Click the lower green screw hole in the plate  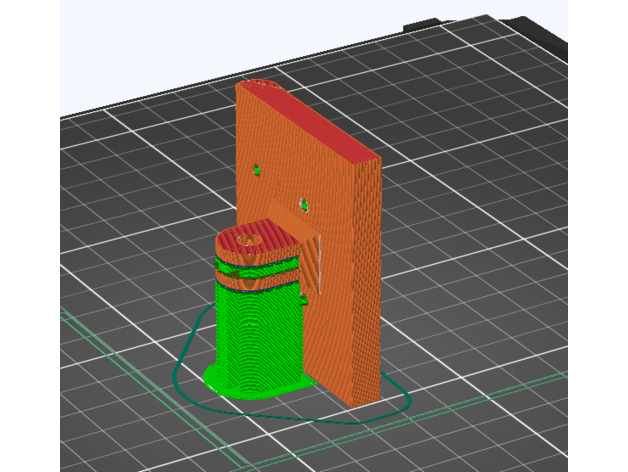point(304,205)
